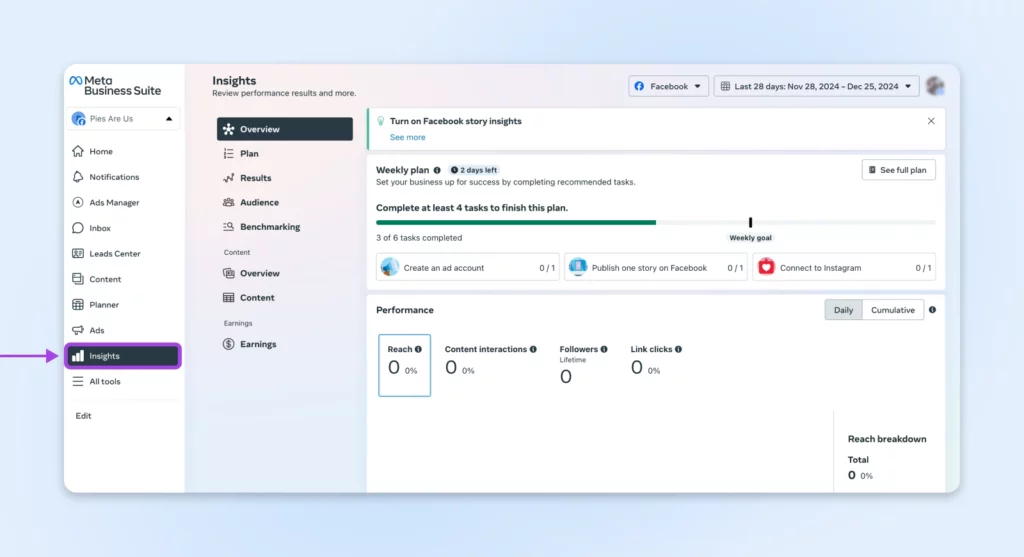Screen dimensions: 1024x557
Task: Click the Followers info icon
Action: tap(604, 349)
